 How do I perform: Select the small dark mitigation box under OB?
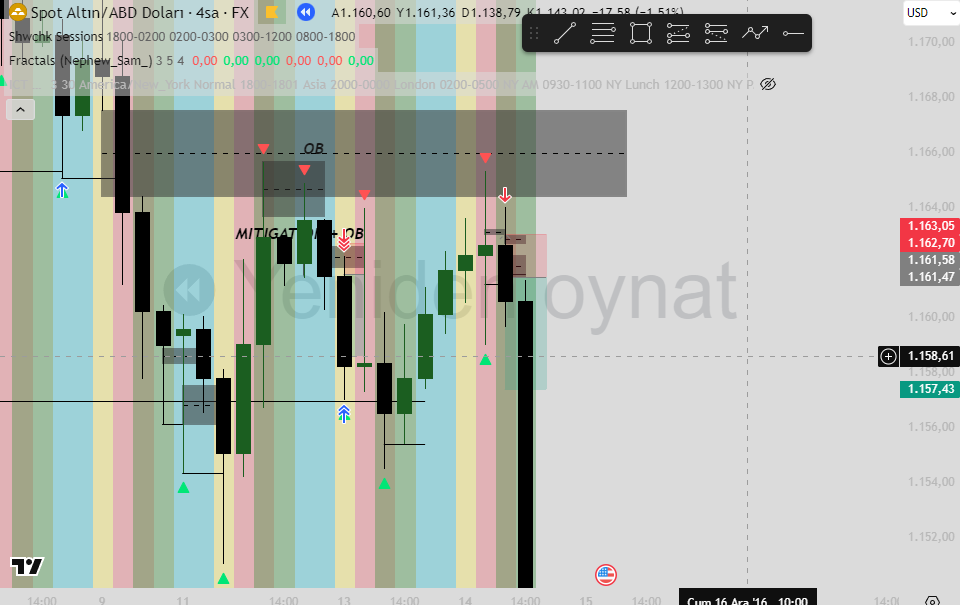(294, 189)
